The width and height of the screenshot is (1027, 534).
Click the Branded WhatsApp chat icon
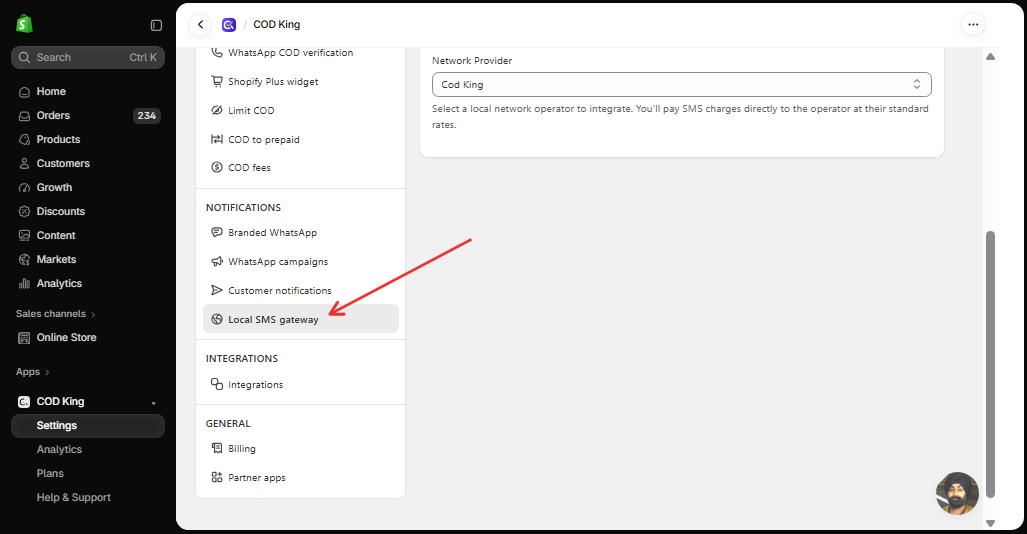[217, 233]
